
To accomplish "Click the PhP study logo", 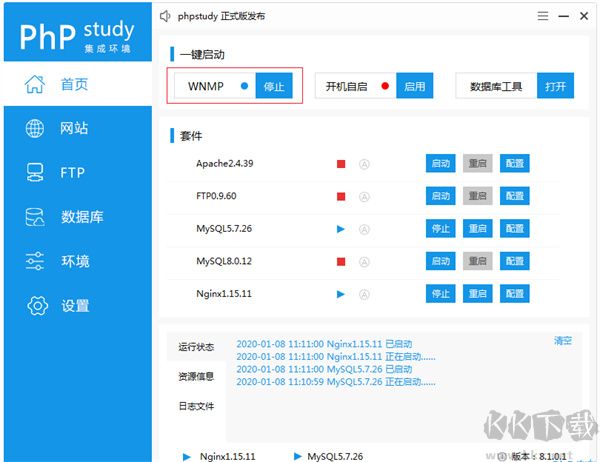I will click(77, 36).
